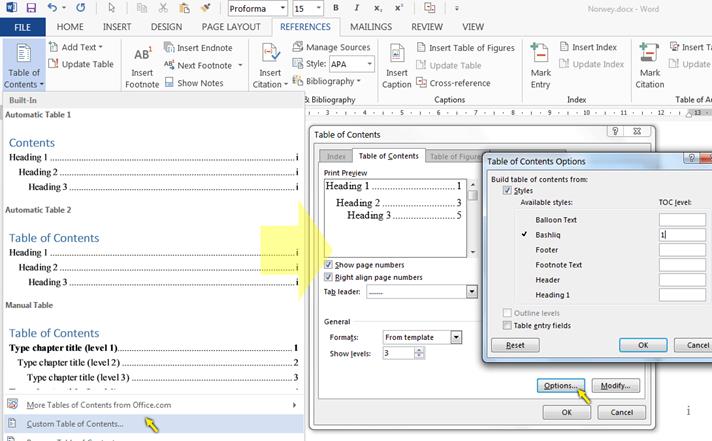The width and height of the screenshot is (712, 441).
Task: Click the TOC level field for Bashliq
Action: point(682,234)
